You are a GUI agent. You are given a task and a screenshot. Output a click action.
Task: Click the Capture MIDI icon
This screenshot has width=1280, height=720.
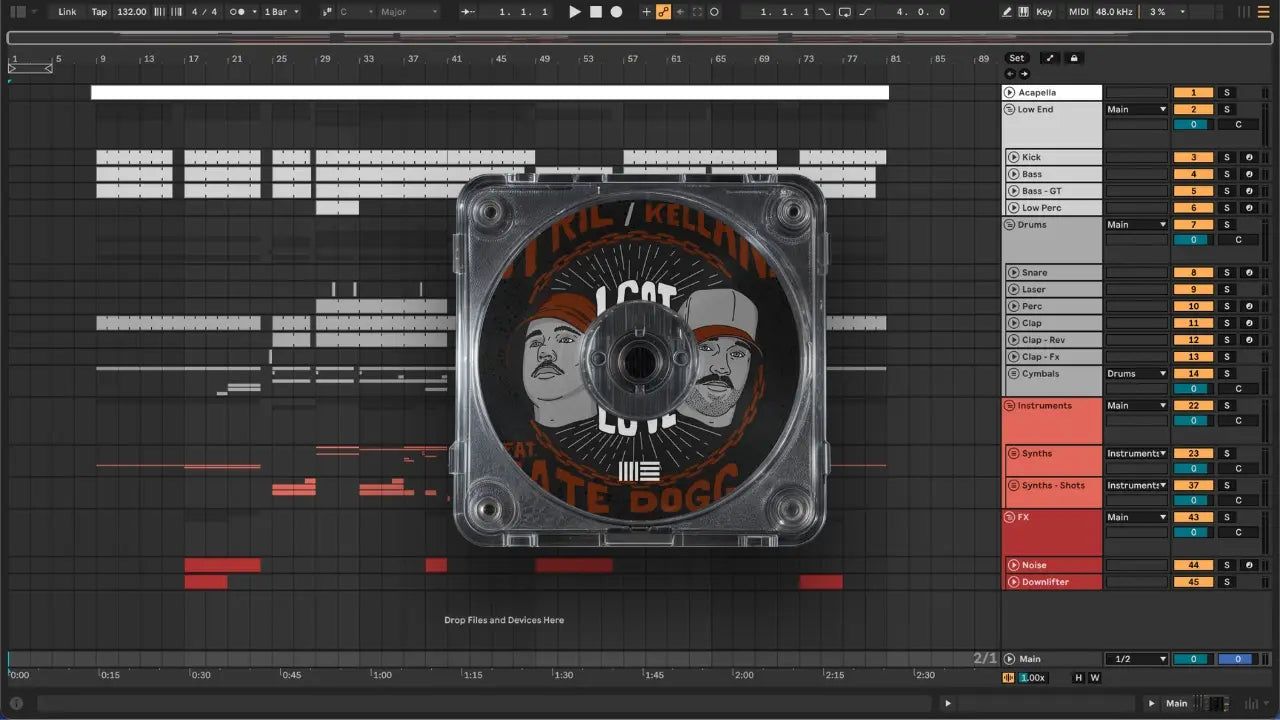tap(697, 12)
